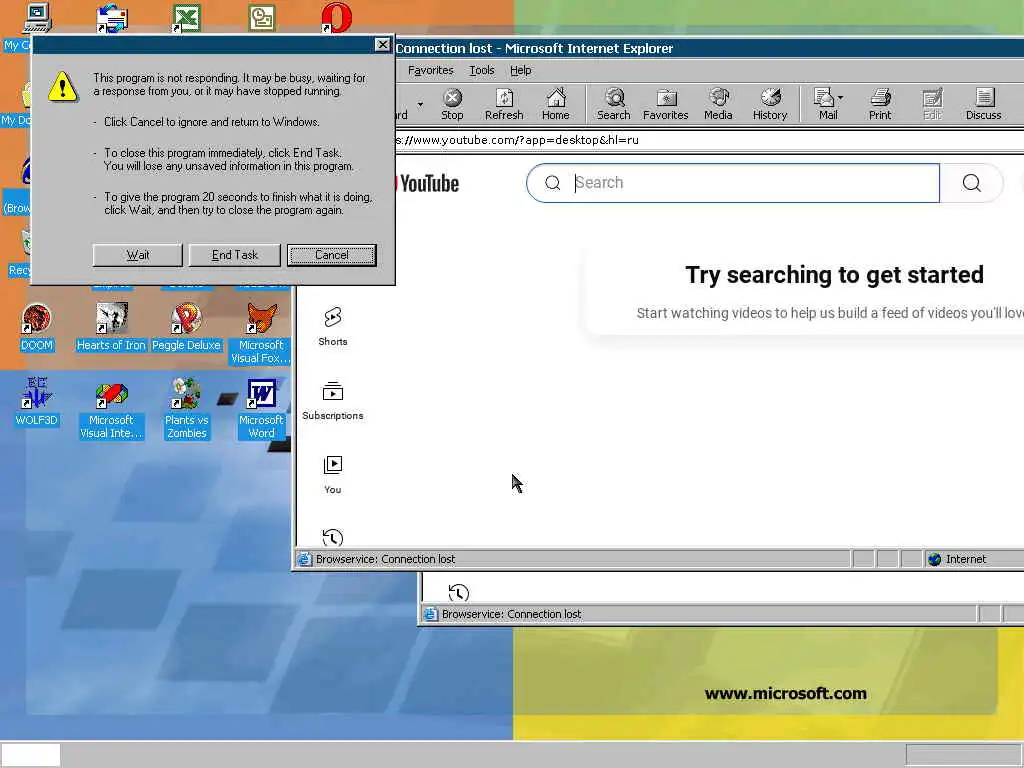
Task: Select the Opera desktop shortcut
Action: 336,18
